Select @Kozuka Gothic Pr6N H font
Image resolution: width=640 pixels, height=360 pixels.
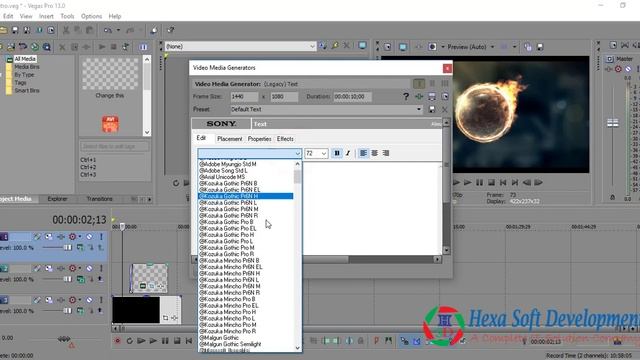tap(246, 196)
